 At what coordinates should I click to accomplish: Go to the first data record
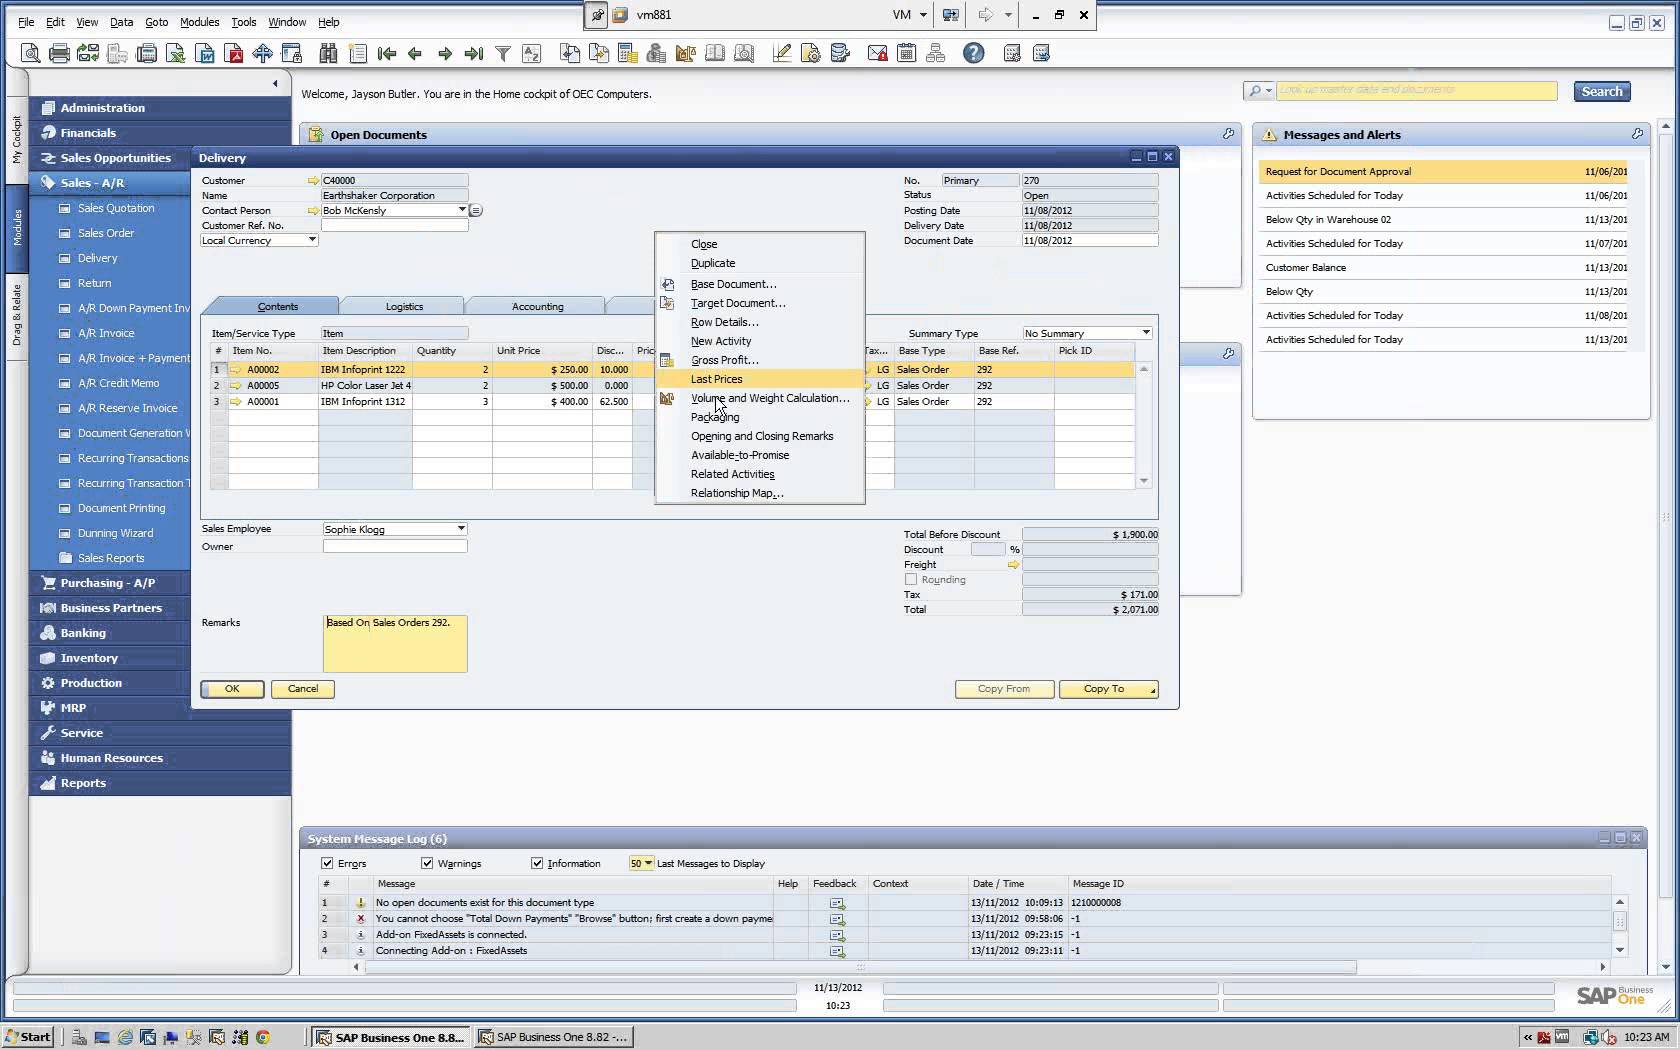pyautogui.click(x=387, y=54)
